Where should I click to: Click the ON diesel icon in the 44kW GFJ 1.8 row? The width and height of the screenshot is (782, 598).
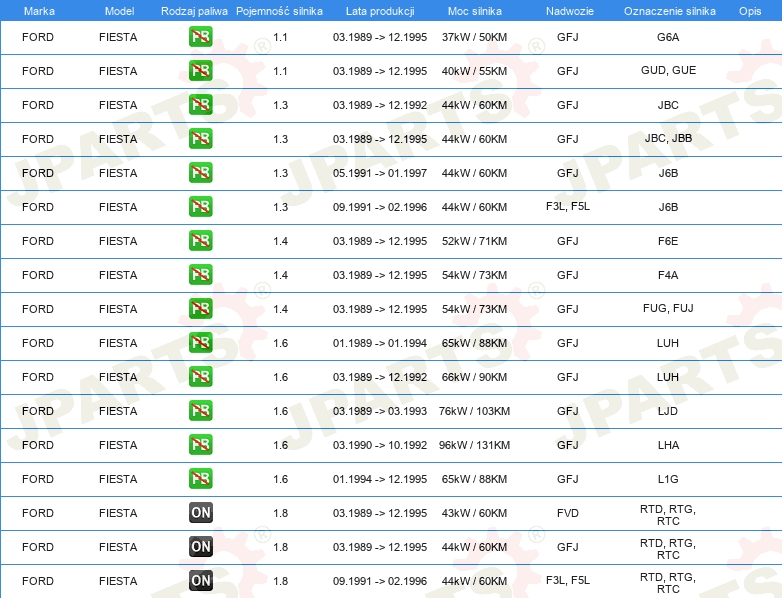coord(200,547)
